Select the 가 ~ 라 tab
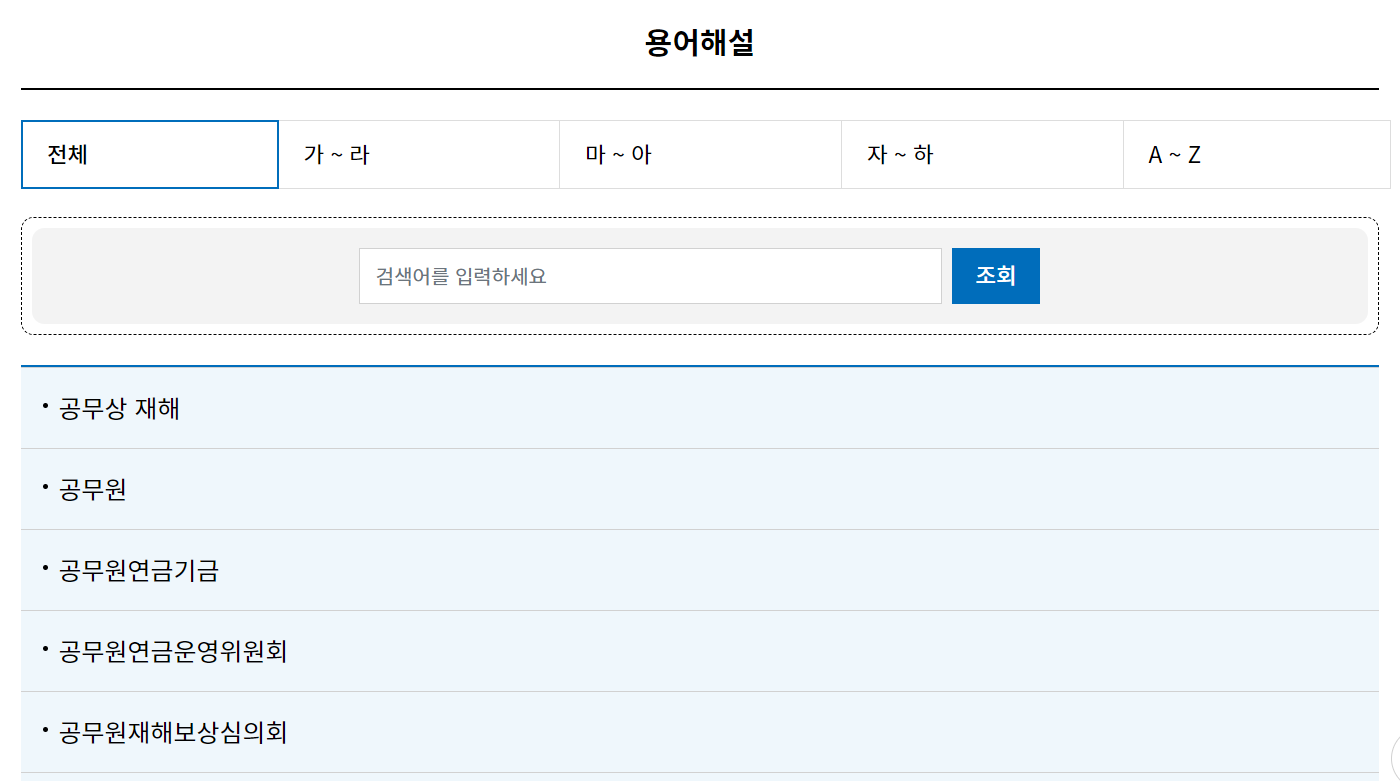The height and width of the screenshot is (781, 1400). click(x=418, y=154)
